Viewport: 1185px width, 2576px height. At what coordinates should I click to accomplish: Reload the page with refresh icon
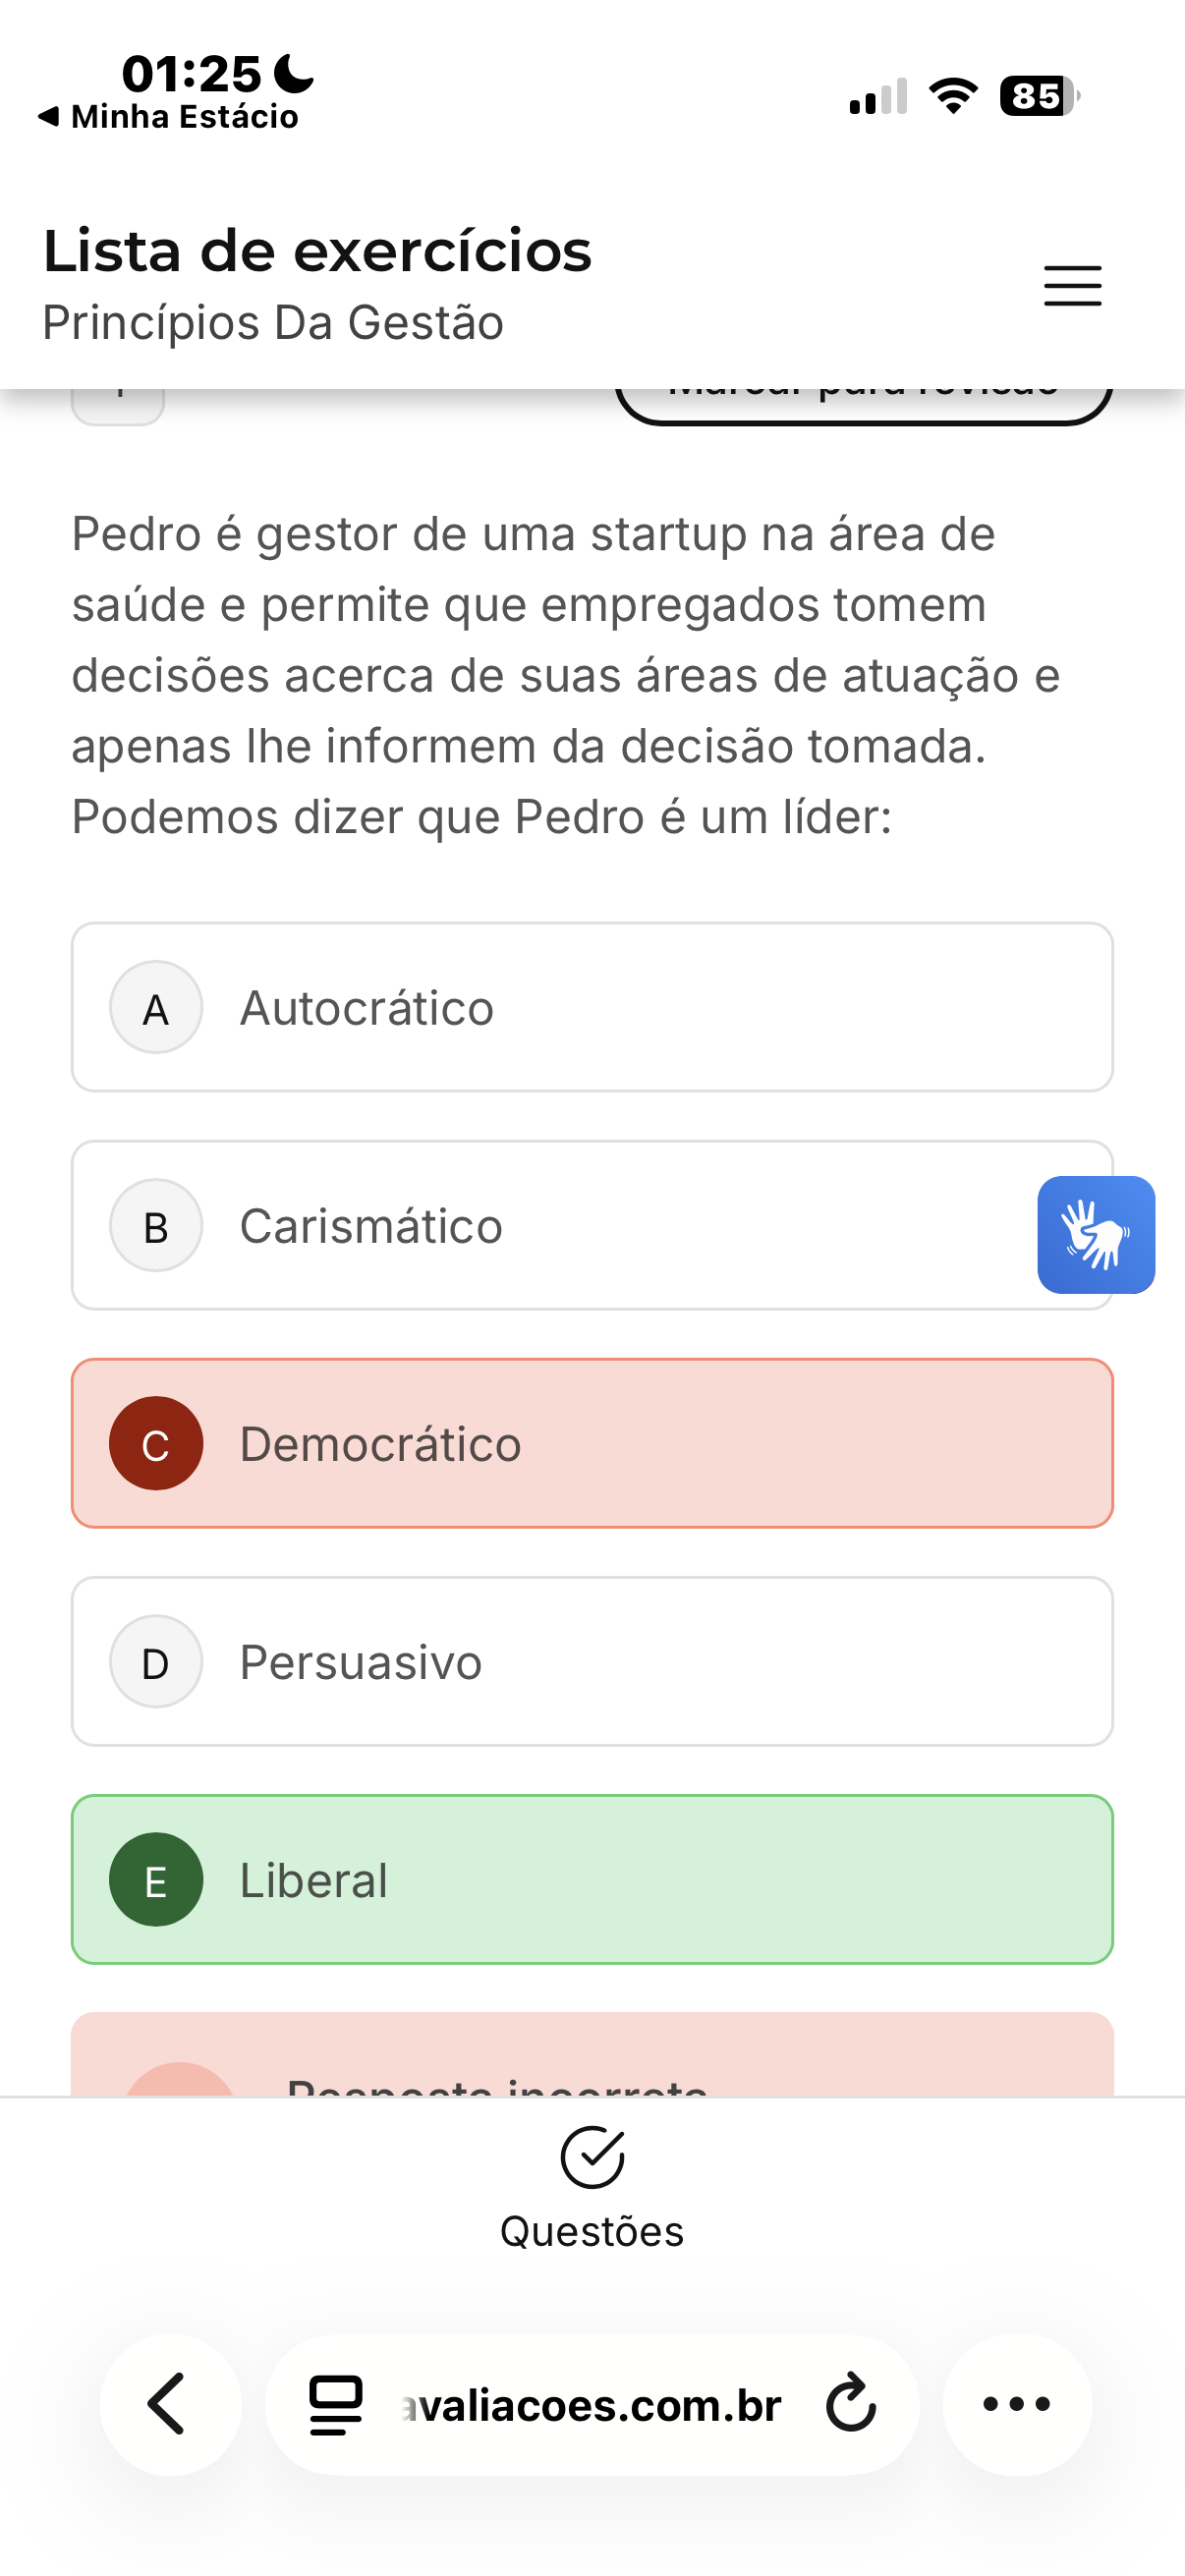coord(851,2404)
